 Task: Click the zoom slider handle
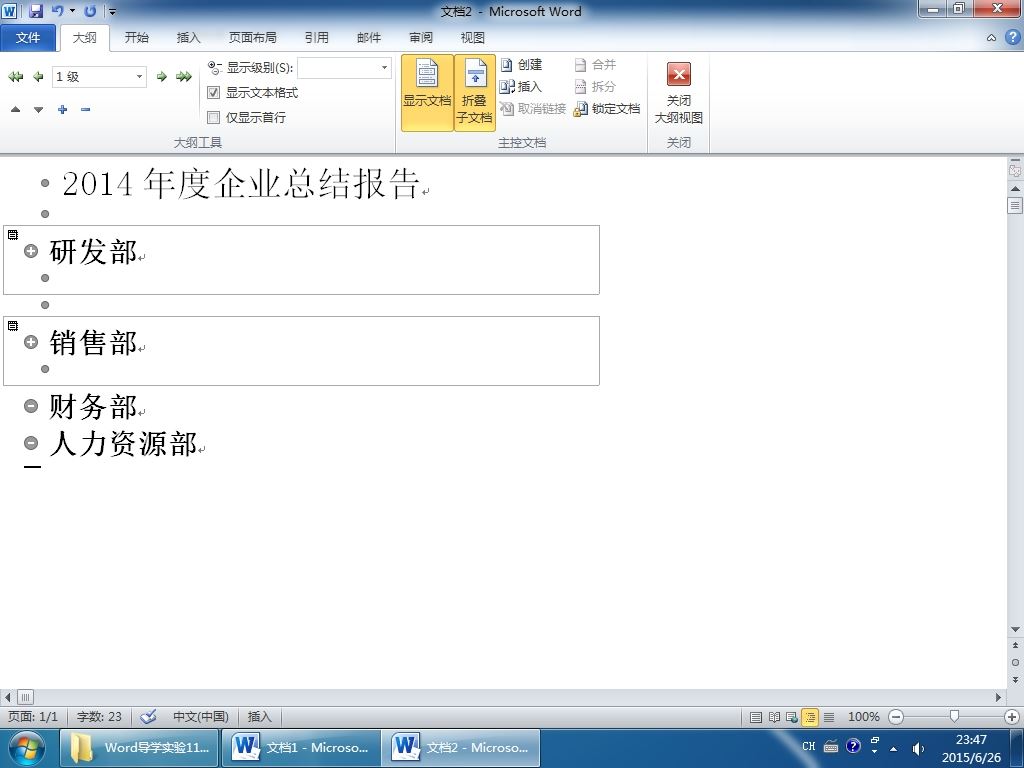point(954,717)
